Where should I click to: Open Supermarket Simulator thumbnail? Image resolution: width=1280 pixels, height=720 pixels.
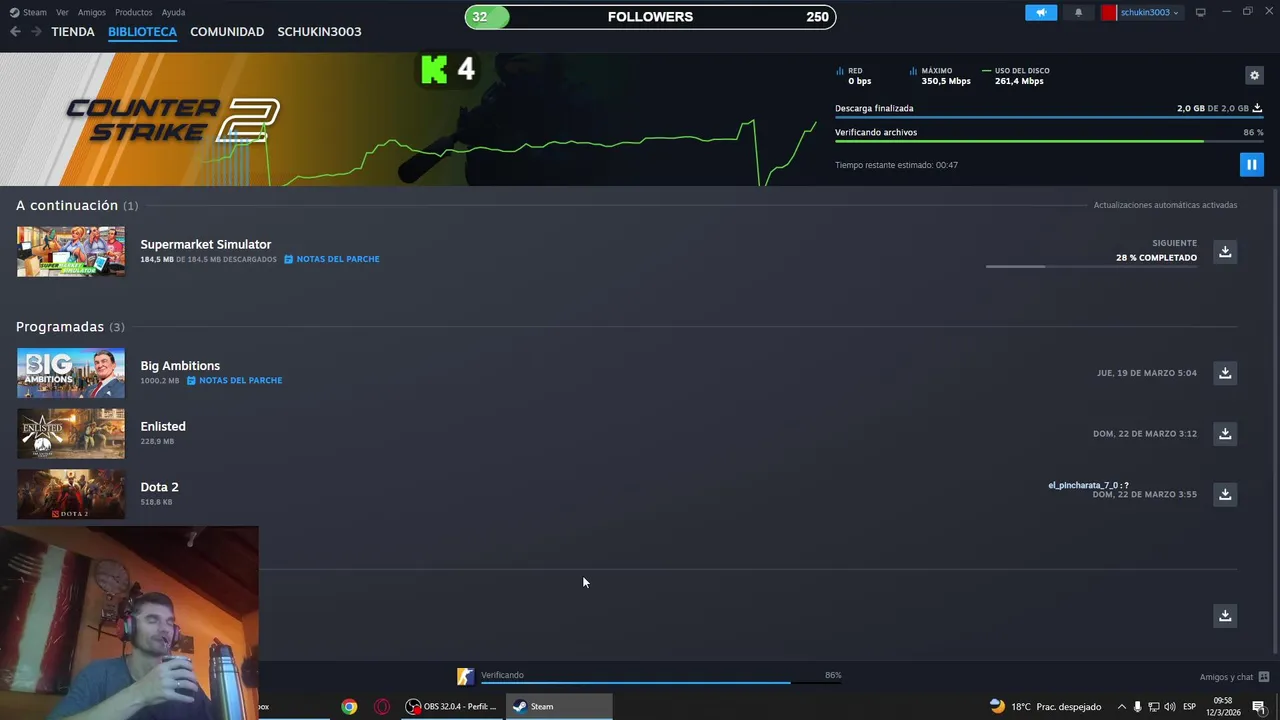point(71,251)
